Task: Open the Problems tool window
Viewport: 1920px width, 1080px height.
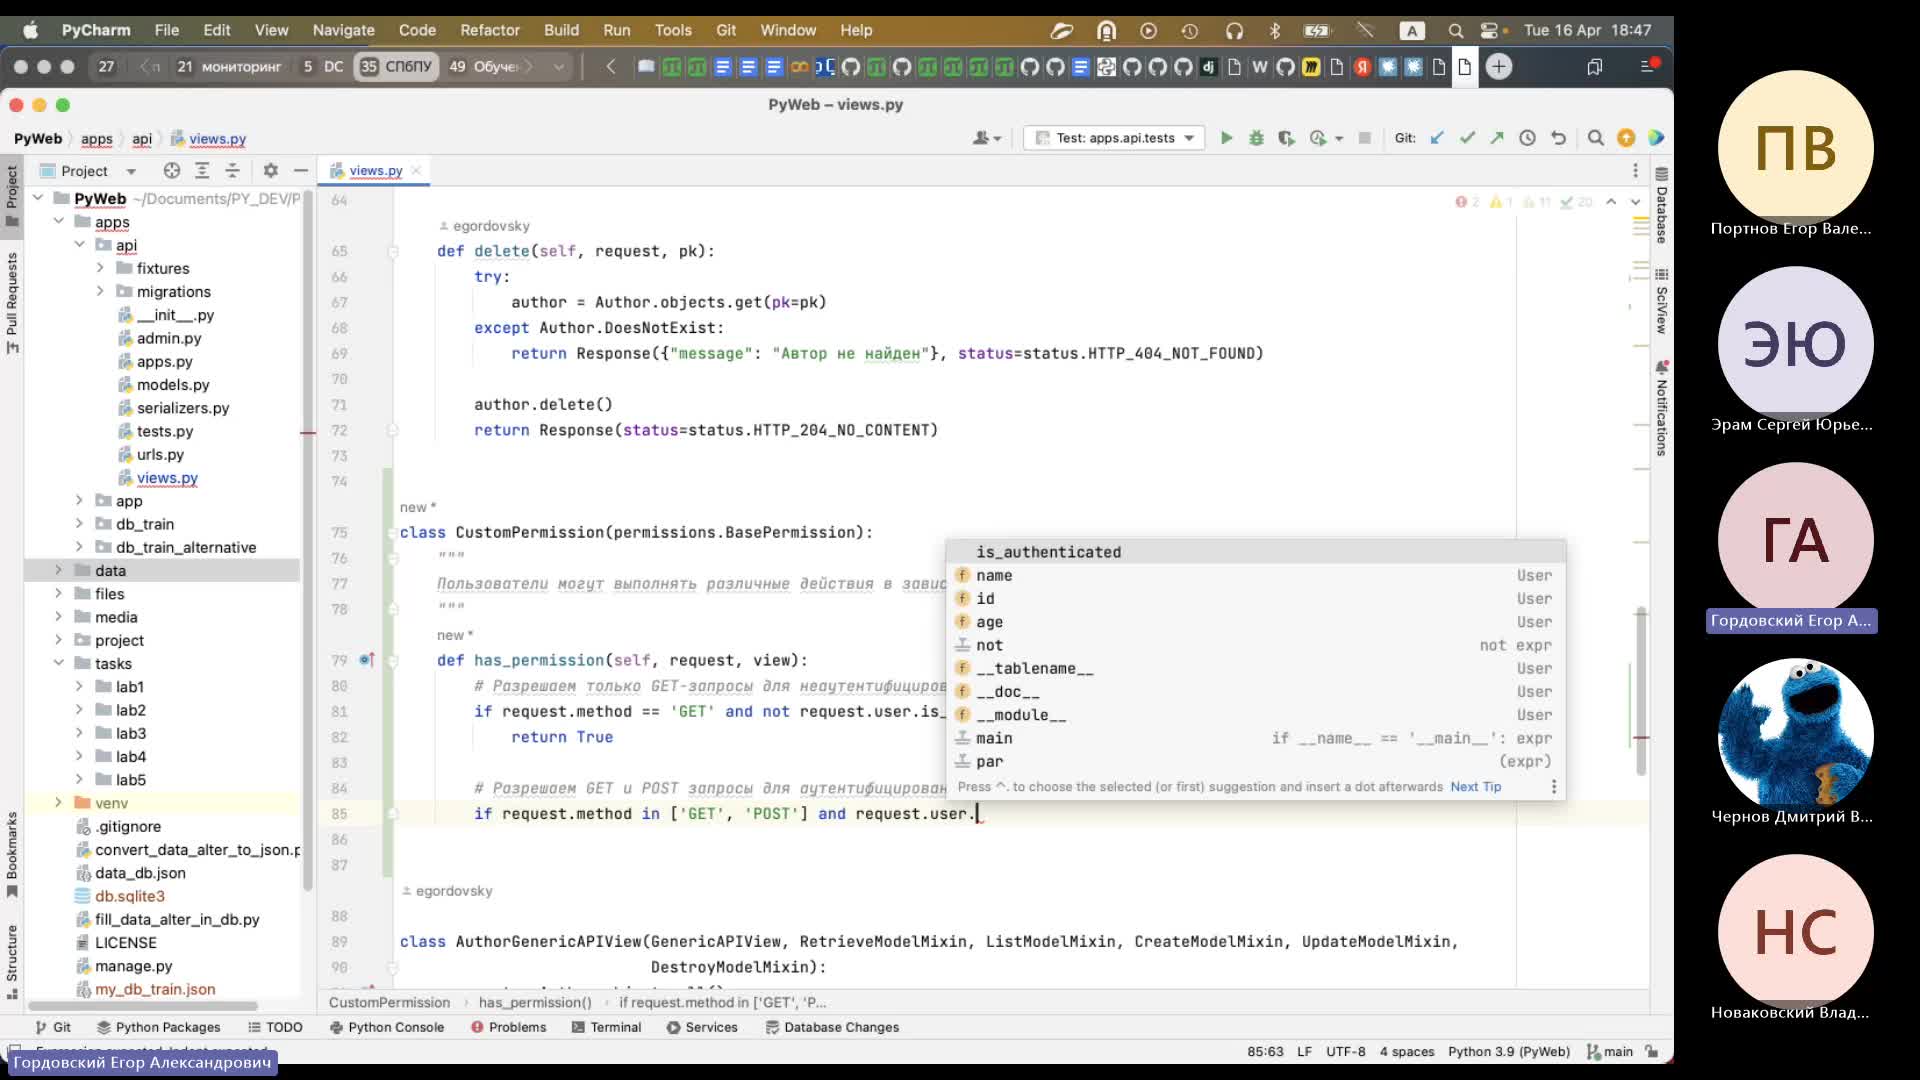Action: point(508,1027)
